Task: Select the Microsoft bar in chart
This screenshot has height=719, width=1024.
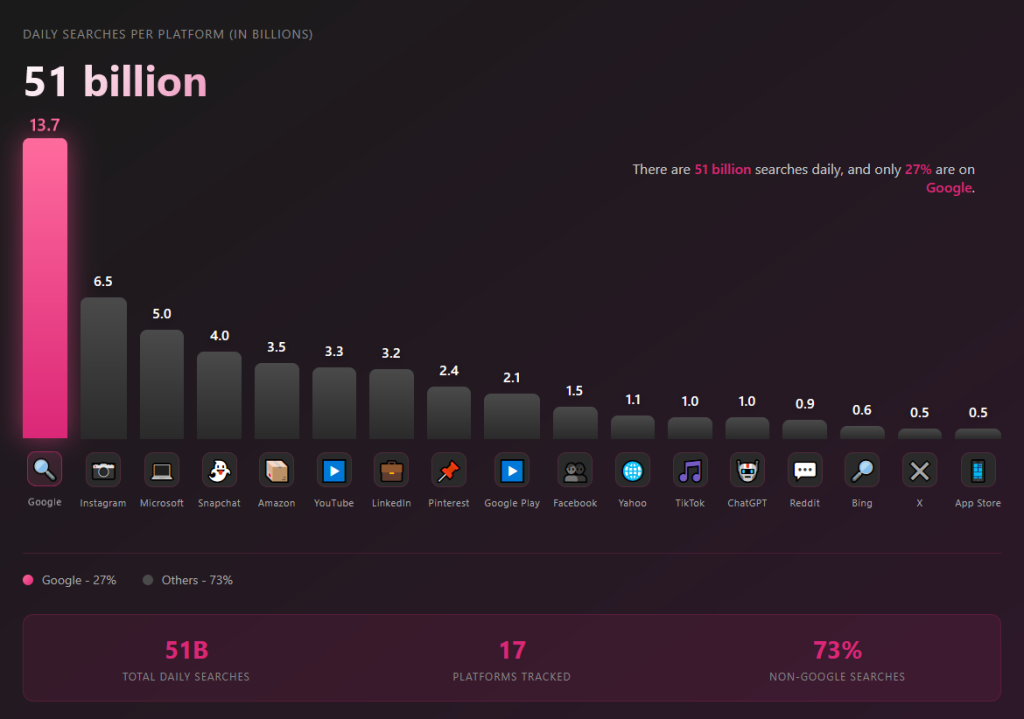Action: click(161, 384)
